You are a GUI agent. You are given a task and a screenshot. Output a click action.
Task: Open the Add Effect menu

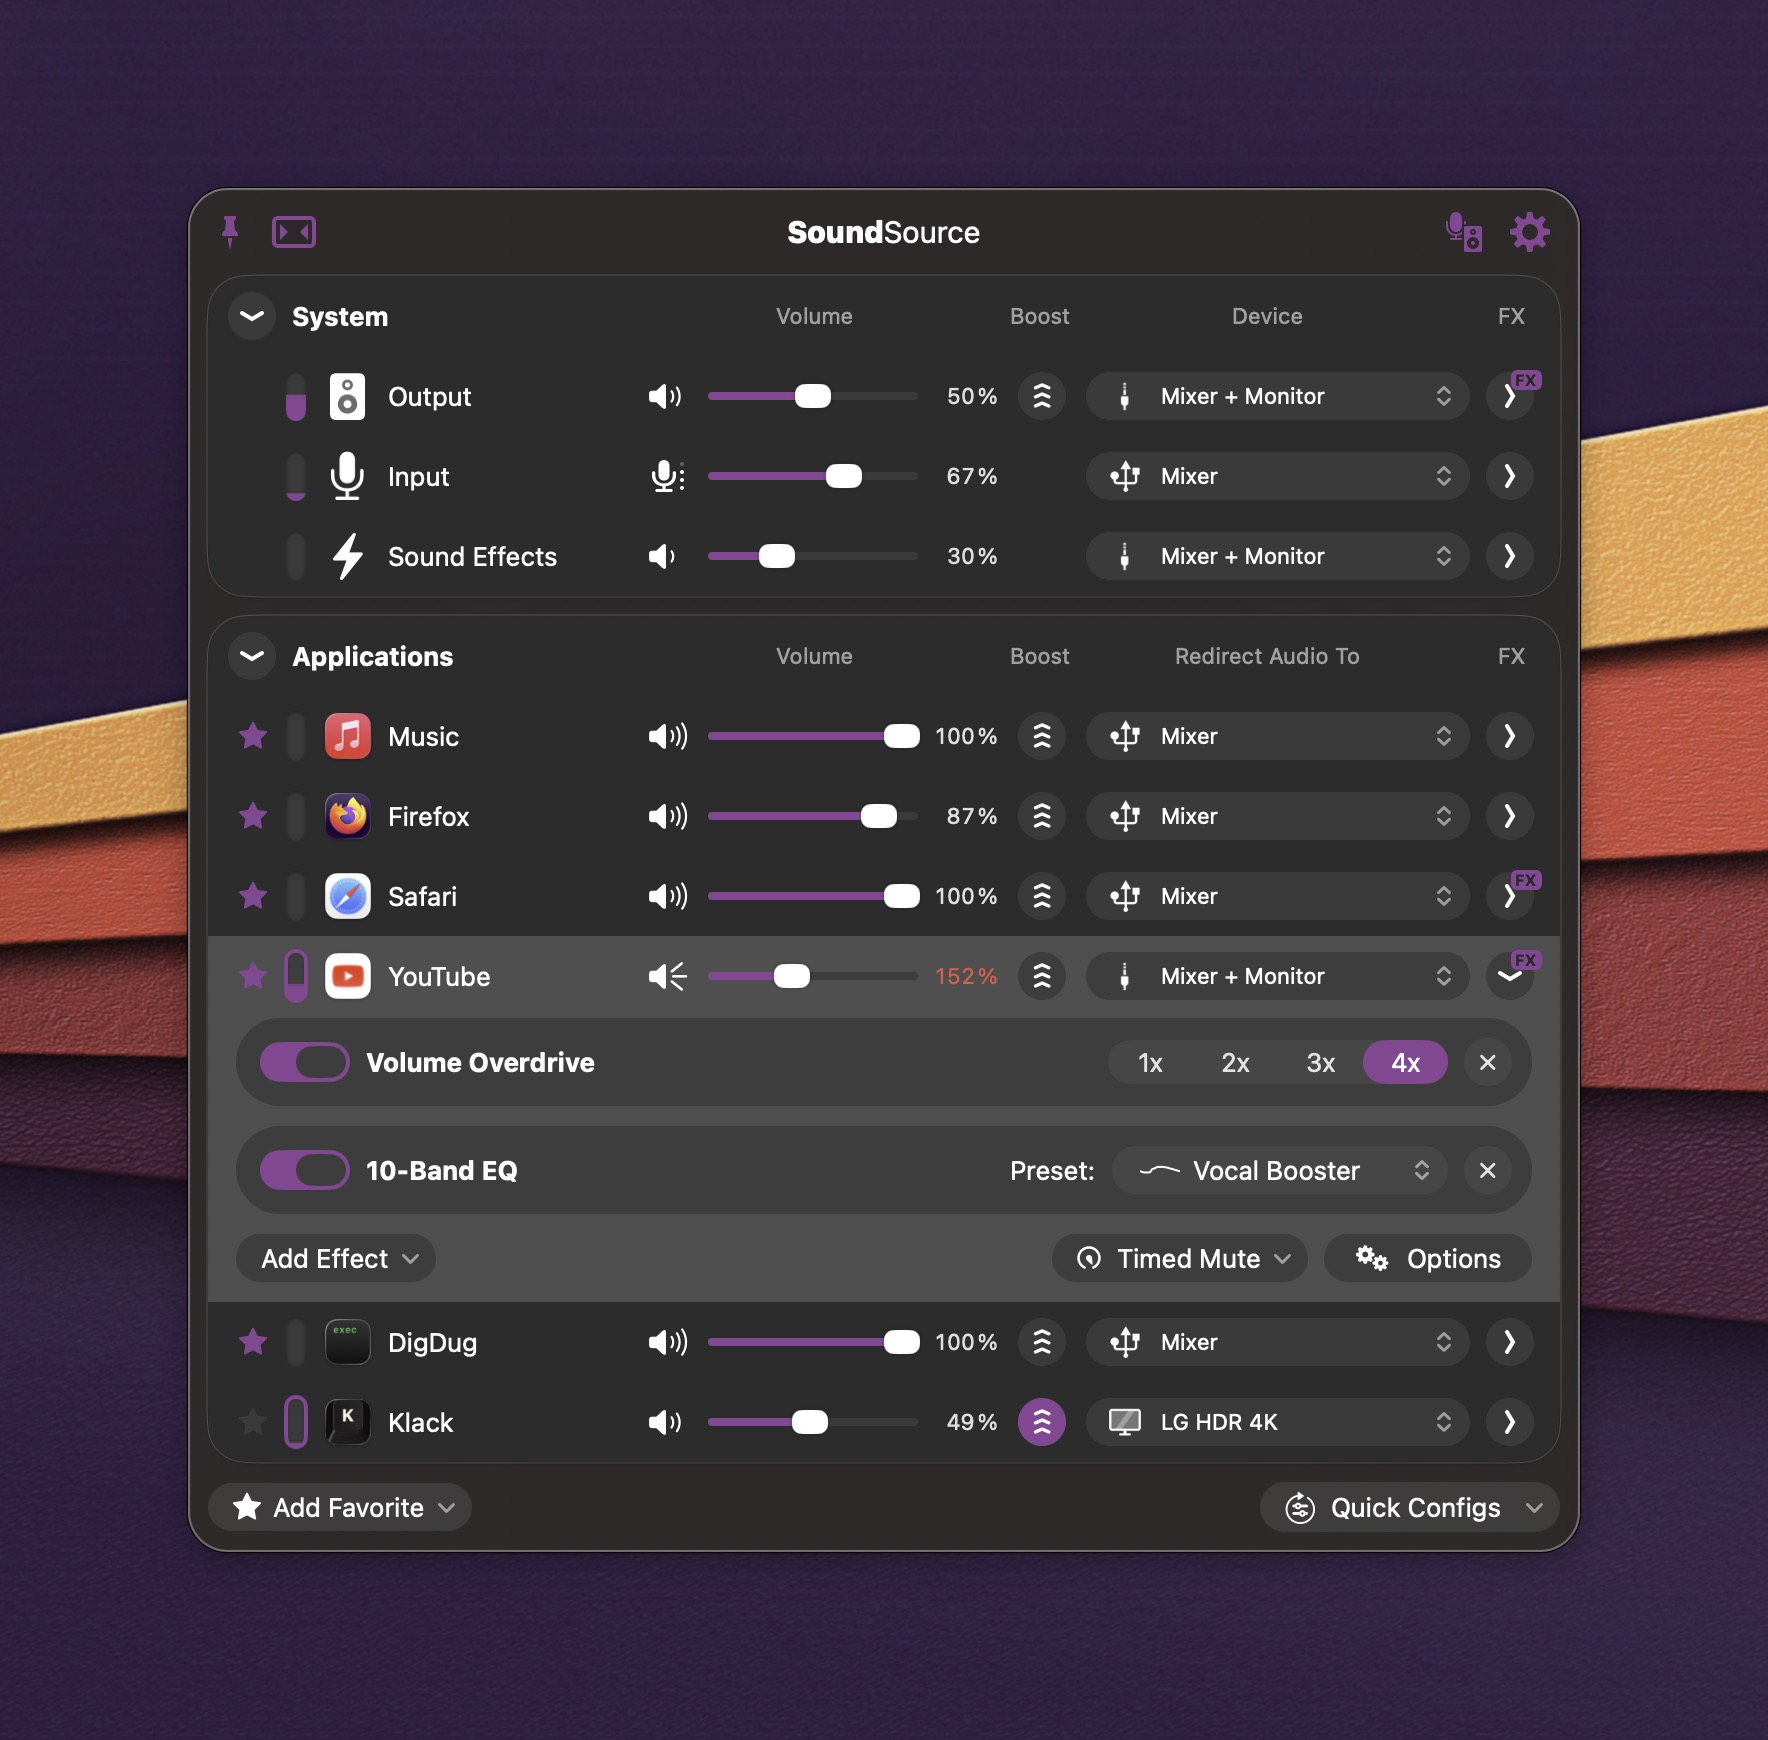pyautogui.click(x=337, y=1259)
